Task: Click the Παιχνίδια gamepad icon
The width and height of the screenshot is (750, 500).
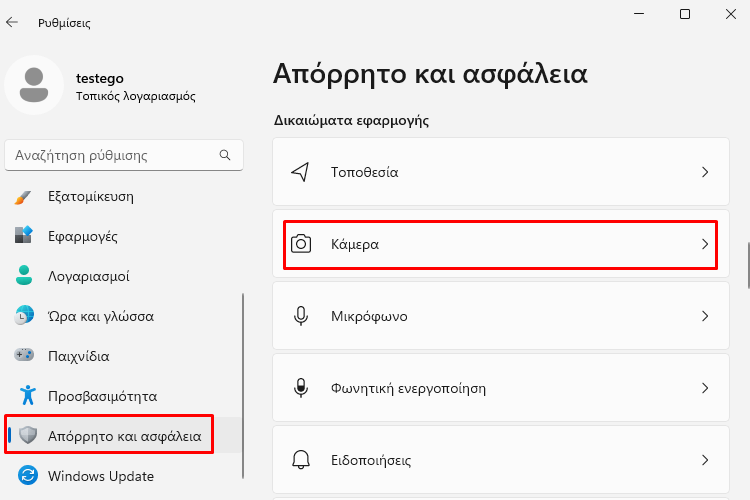Action: [x=24, y=356]
